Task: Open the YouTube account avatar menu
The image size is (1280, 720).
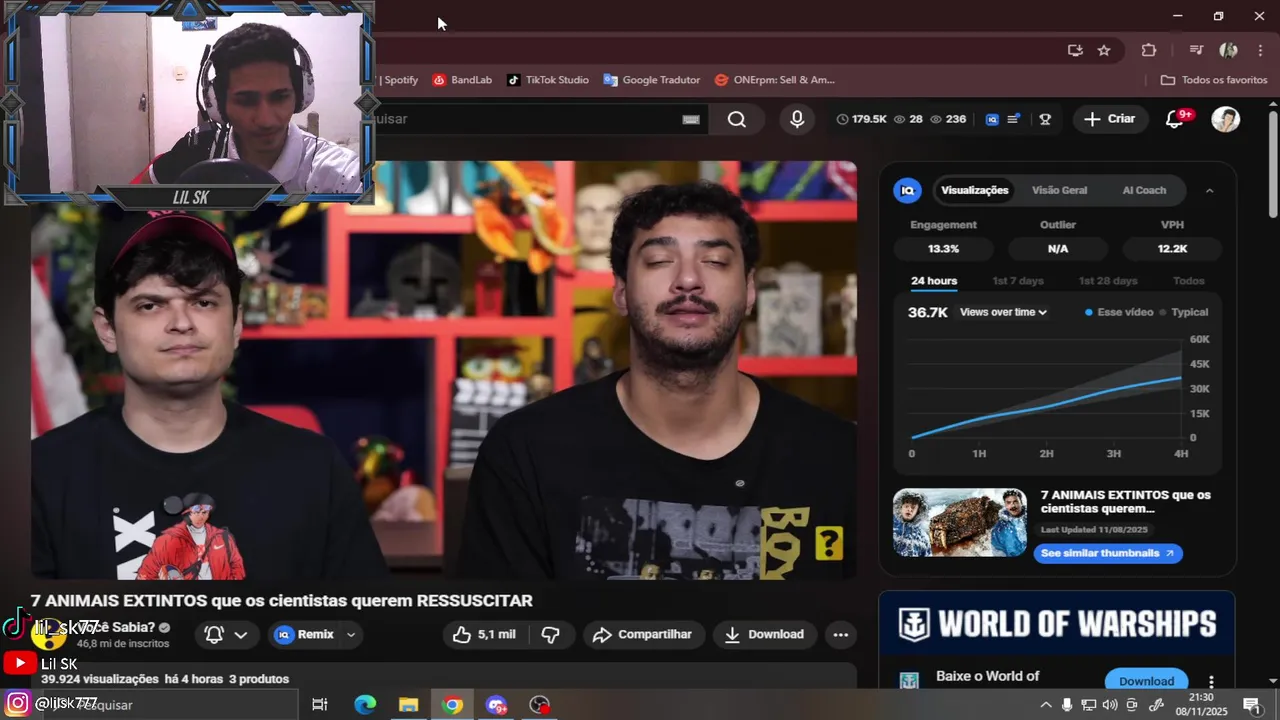Action: pyautogui.click(x=1225, y=119)
